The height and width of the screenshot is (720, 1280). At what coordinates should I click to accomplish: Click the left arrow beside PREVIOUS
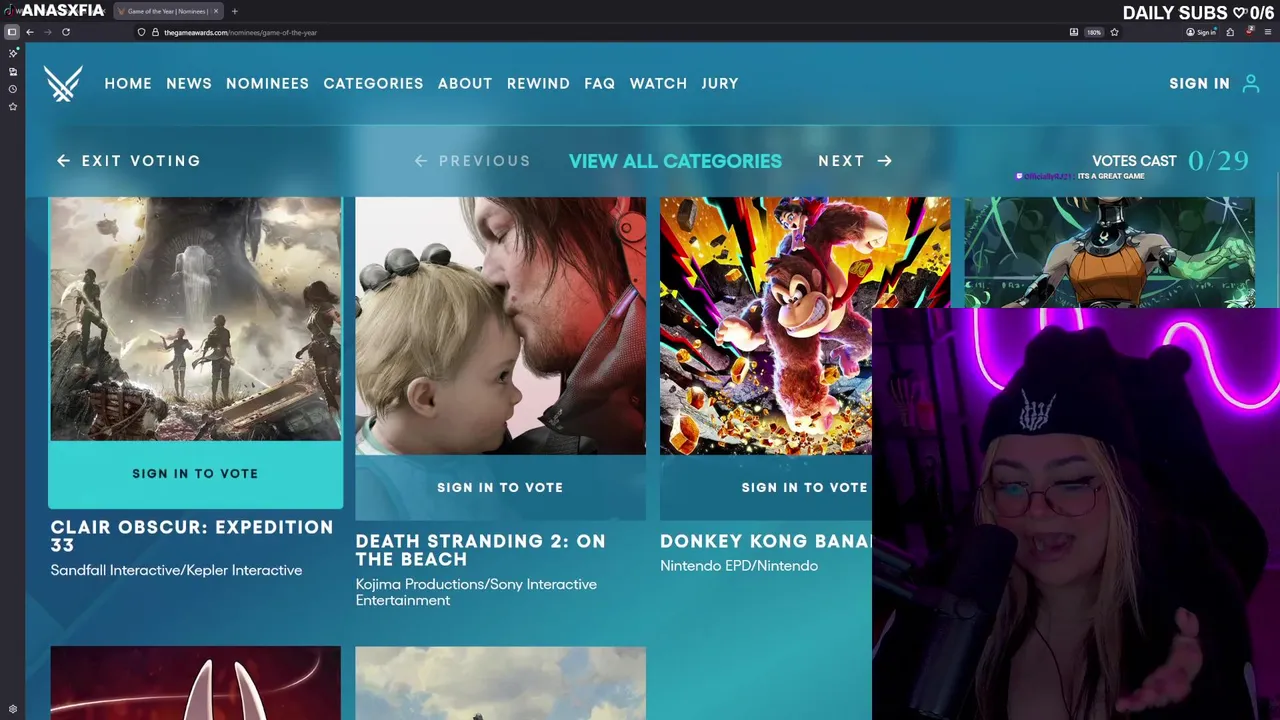coord(421,161)
